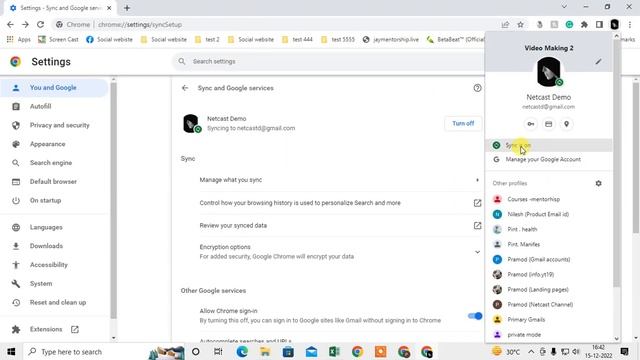Open manage profiles gear icon
The image size is (640, 360).
click(598, 183)
